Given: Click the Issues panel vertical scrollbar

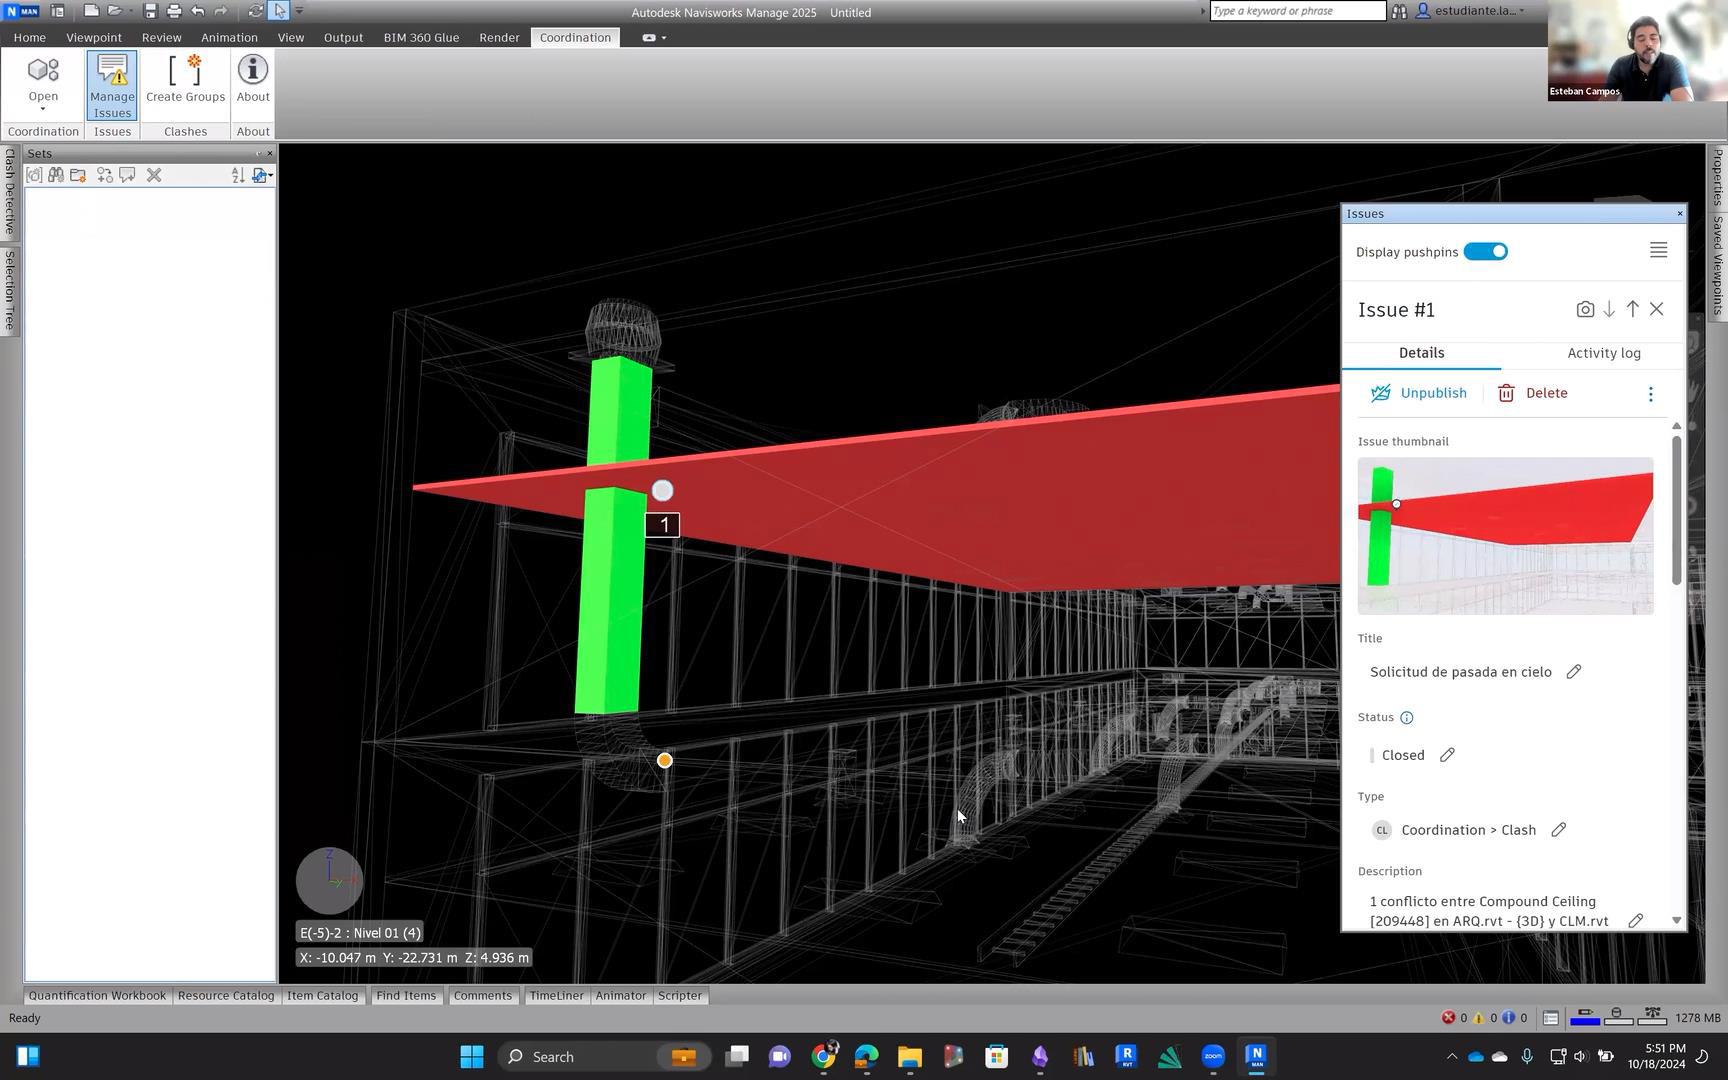Looking at the screenshot, I should (1677, 510).
